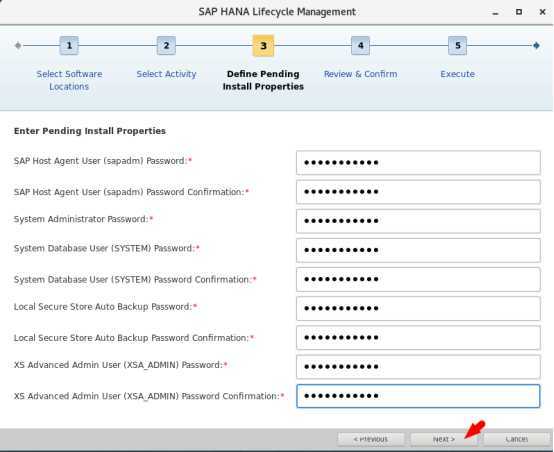Image resolution: width=554 pixels, height=452 pixels.
Task: Click the Enter Pending Install Properties heading
Action: (x=90, y=131)
